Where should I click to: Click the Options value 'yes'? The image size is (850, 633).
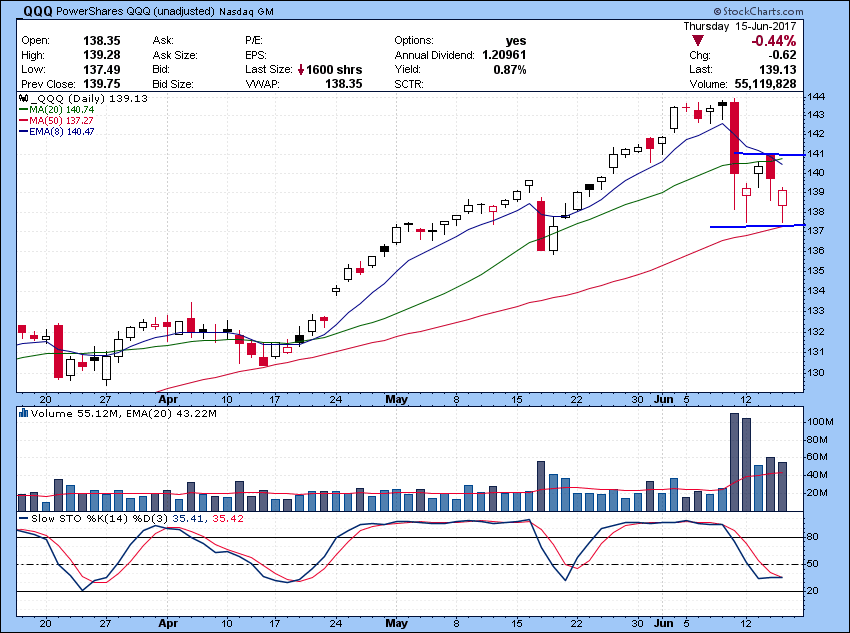click(x=516, y=41)
